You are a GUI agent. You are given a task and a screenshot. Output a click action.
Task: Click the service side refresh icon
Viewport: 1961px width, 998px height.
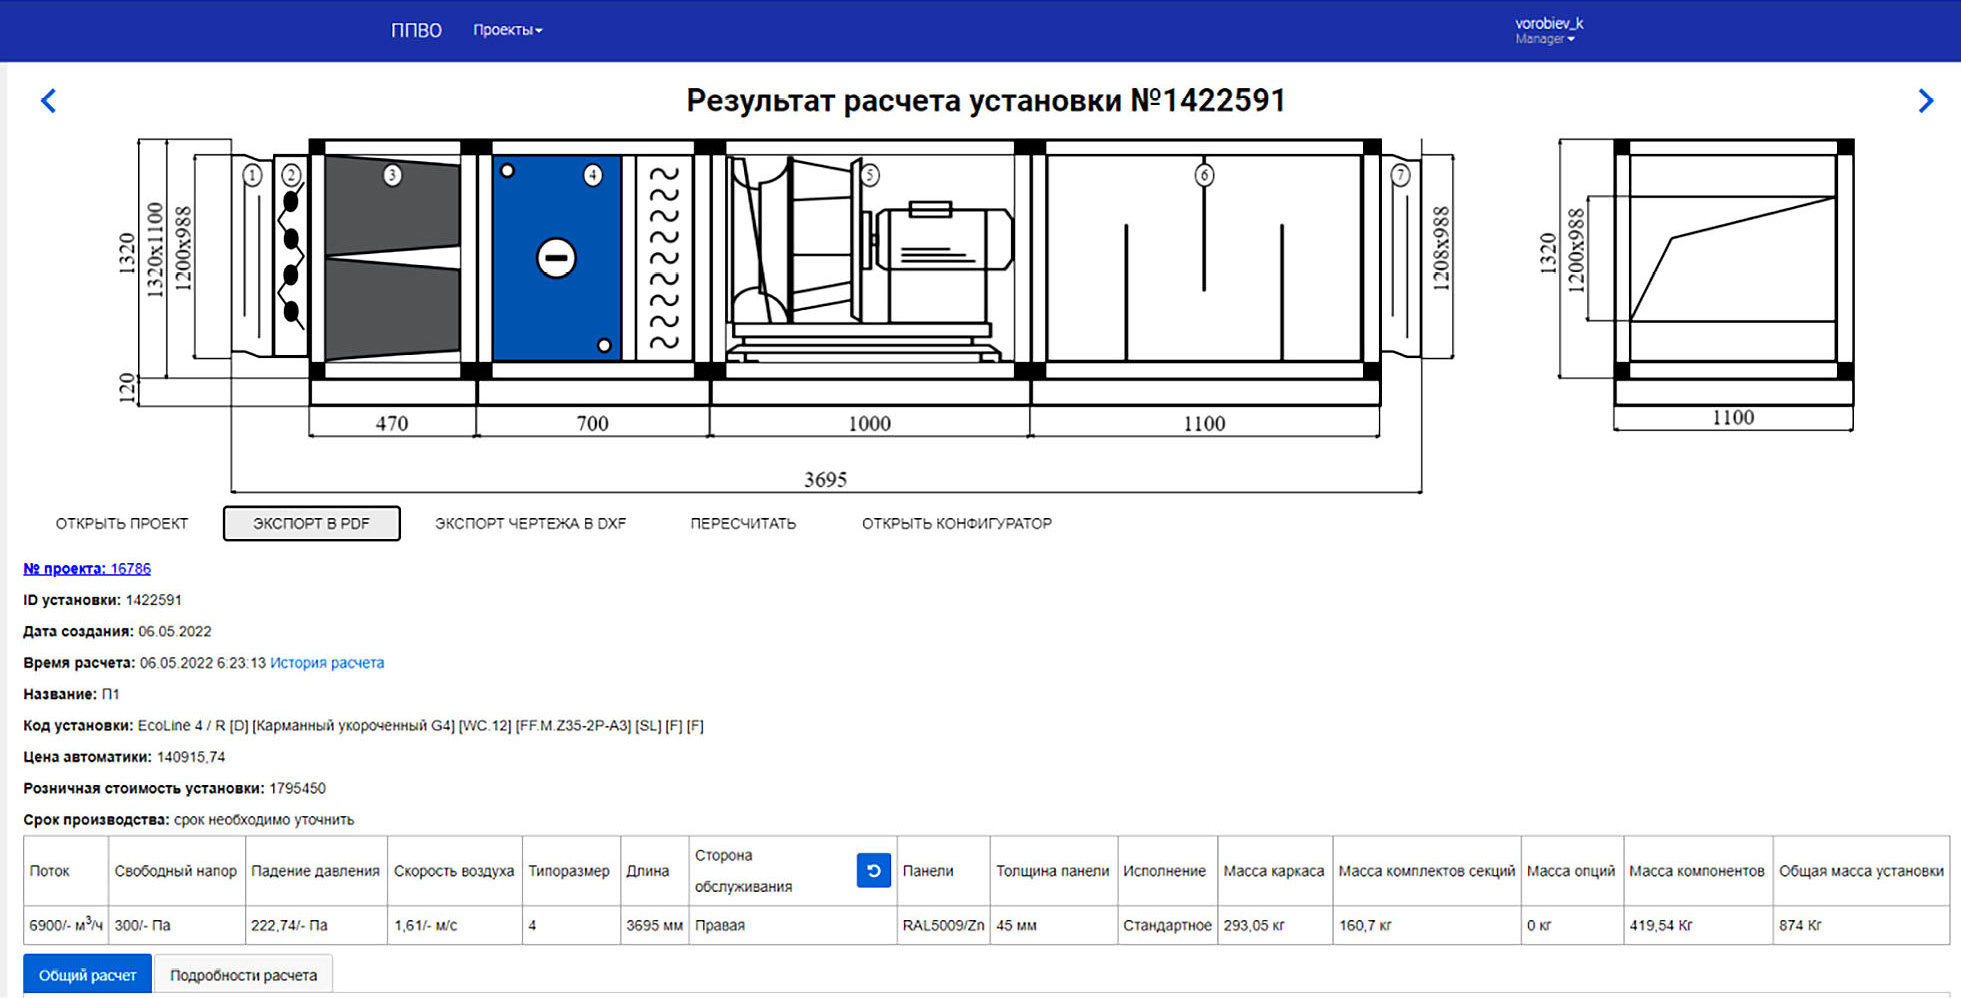[x=873, y=871]
